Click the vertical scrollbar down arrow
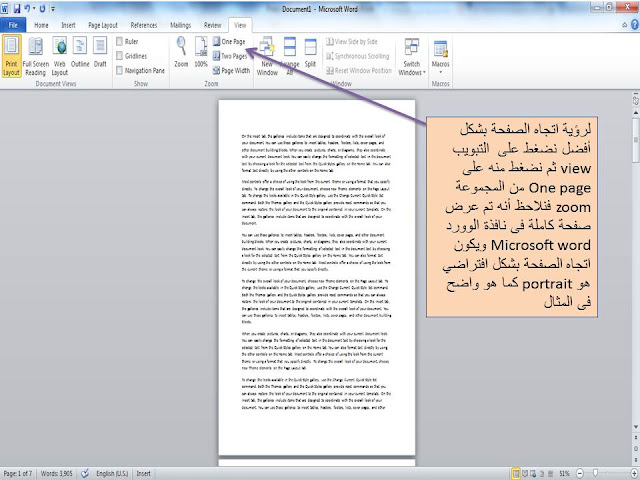 coord(636,427)
